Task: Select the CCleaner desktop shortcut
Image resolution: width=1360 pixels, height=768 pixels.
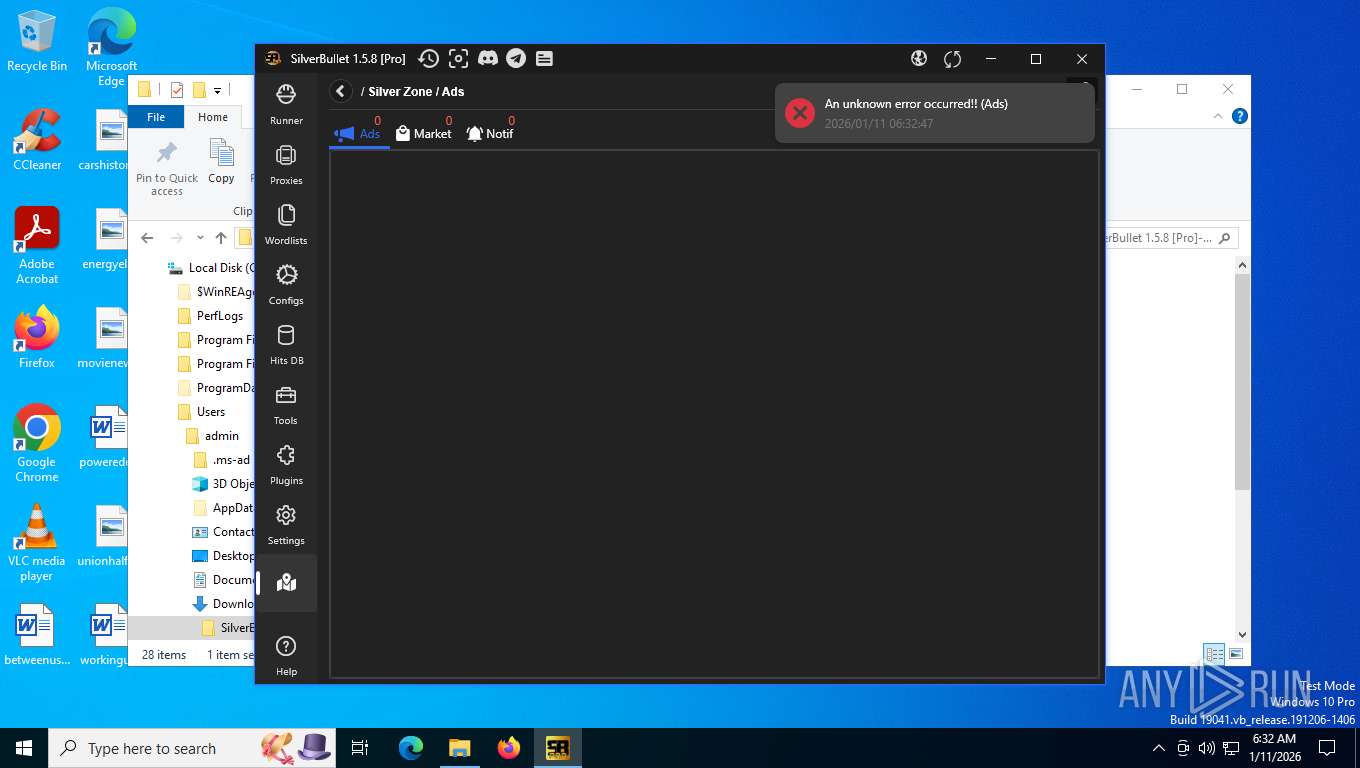Action: click(x=37, y=139)
